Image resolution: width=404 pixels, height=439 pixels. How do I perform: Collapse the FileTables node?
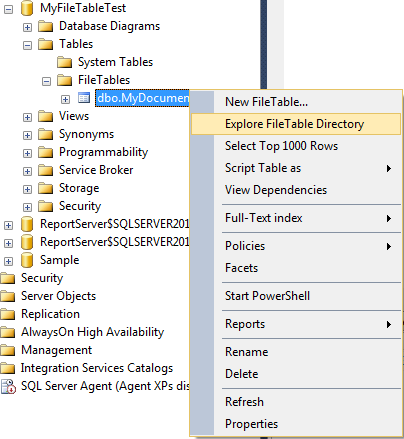click(x=46, y=81)
